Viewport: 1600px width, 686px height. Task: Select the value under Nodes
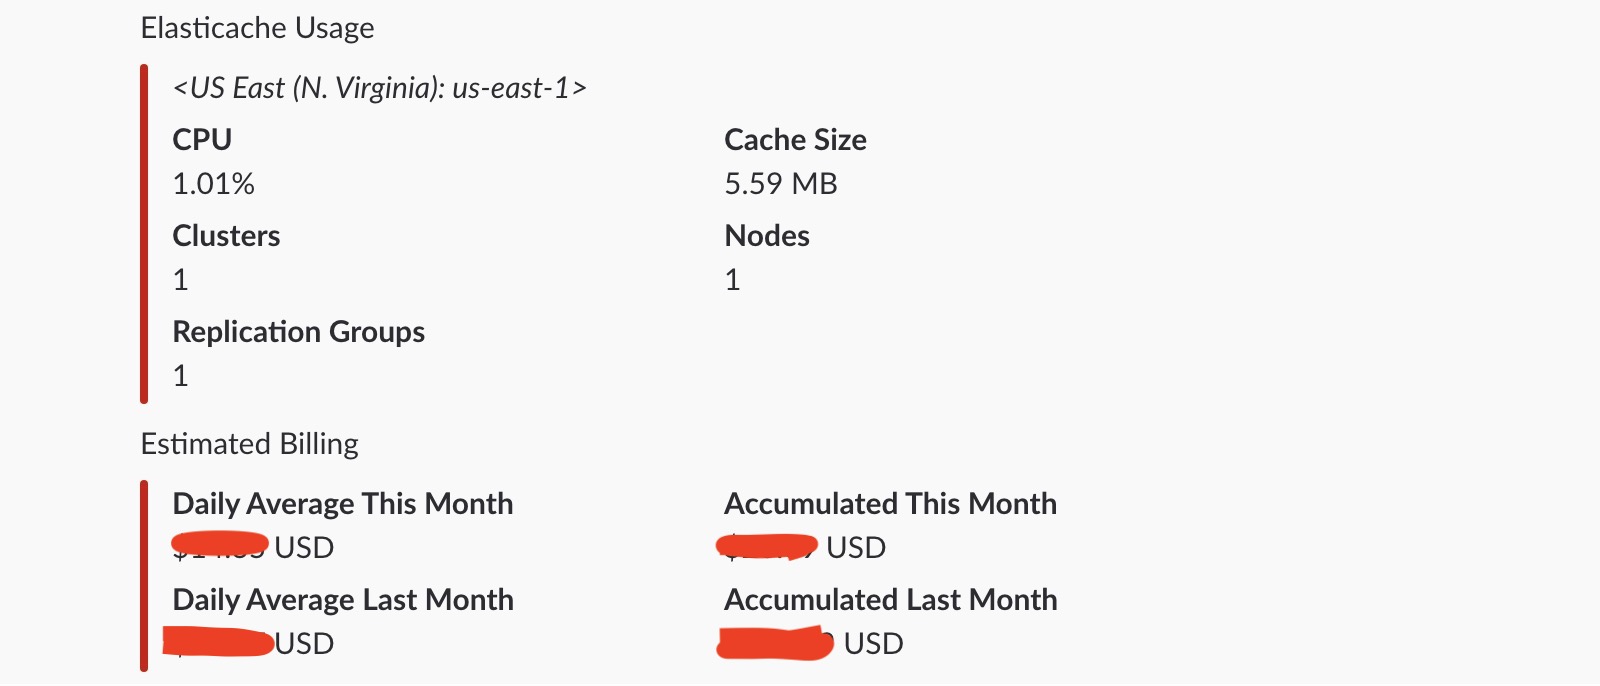click(733, 280)
